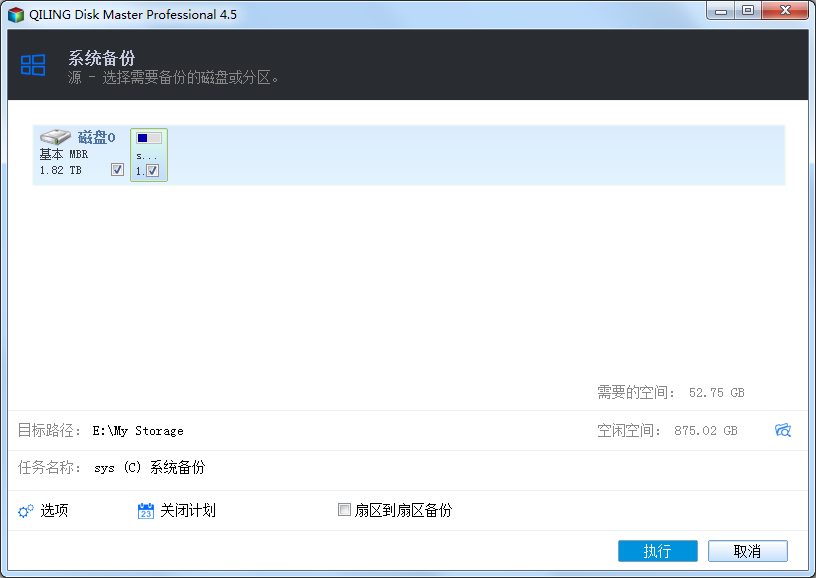Screen dimensions: 816x578
Task: Minimize the QILING Disk Master window
Action: tap(721, 11)
